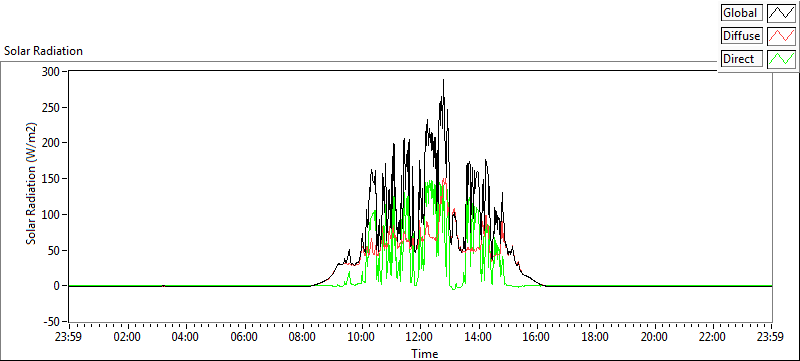The height and width of the screenshot is (361, 800).
Task: Select the Direct legend label
Action: 742,59
